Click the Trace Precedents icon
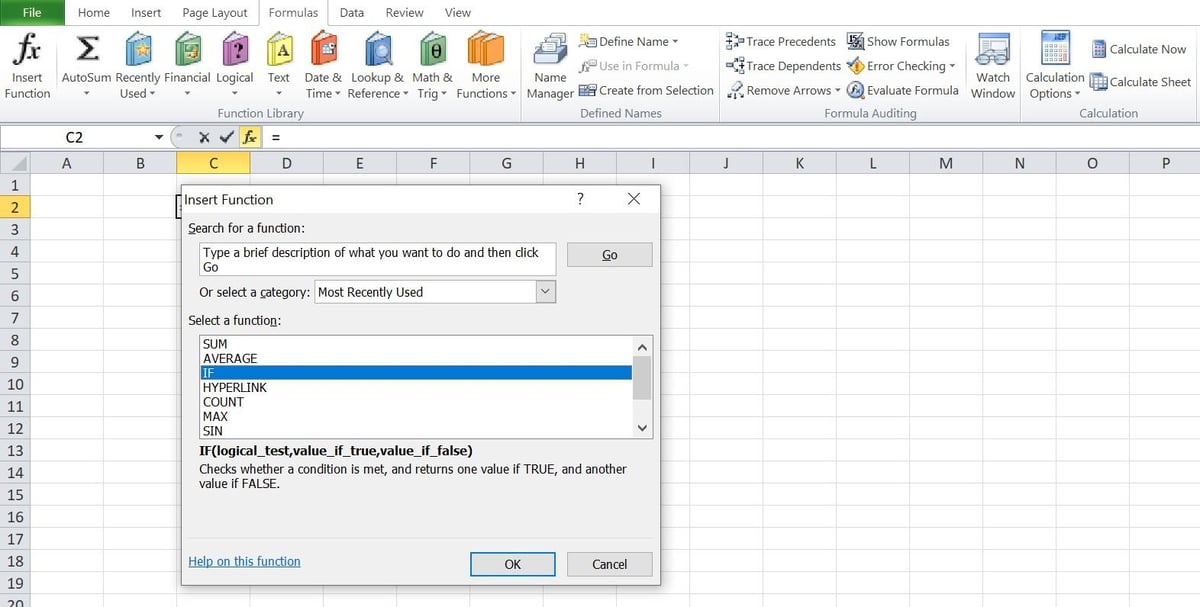This screenshot has width=1200, height=607. pos(735,42)
